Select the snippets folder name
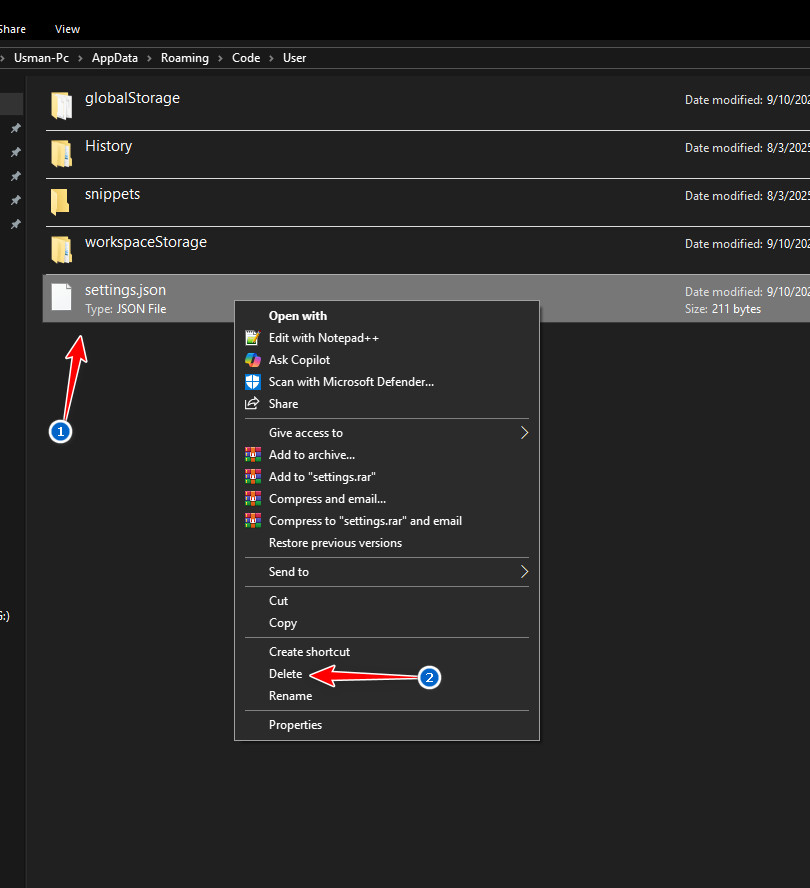Screen dimensions: 810x888 point(112,194)
